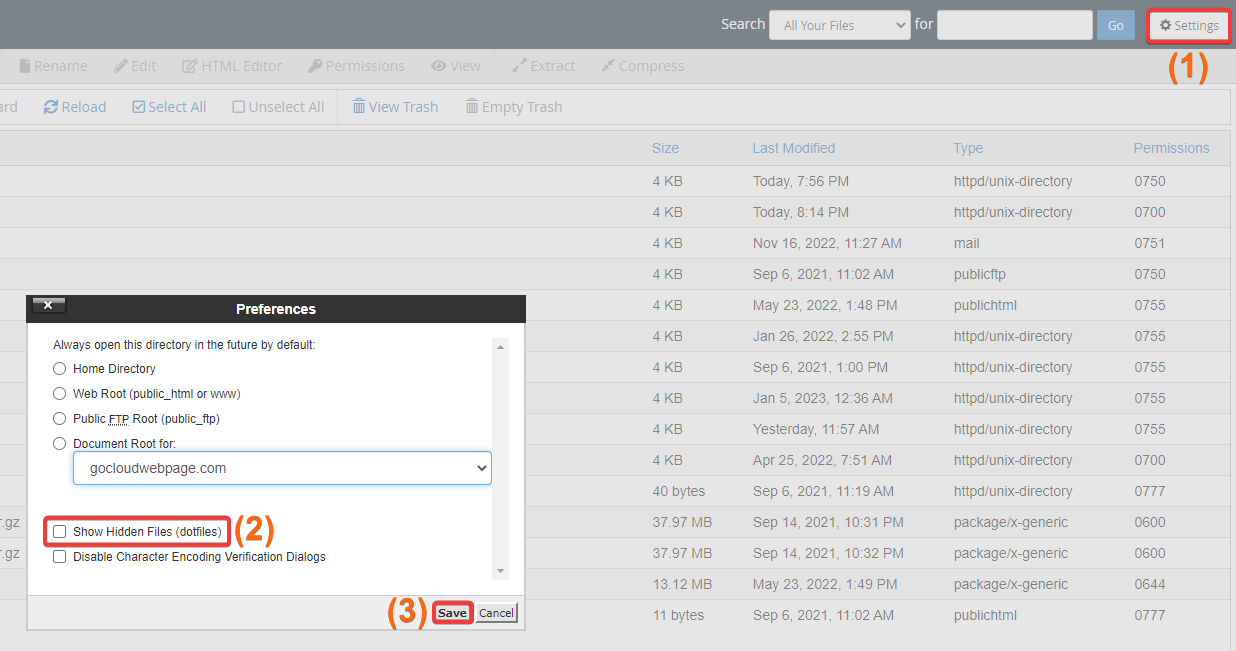Click the Permissions key toolbar item
1236x651 pixels.
[356, 66]
